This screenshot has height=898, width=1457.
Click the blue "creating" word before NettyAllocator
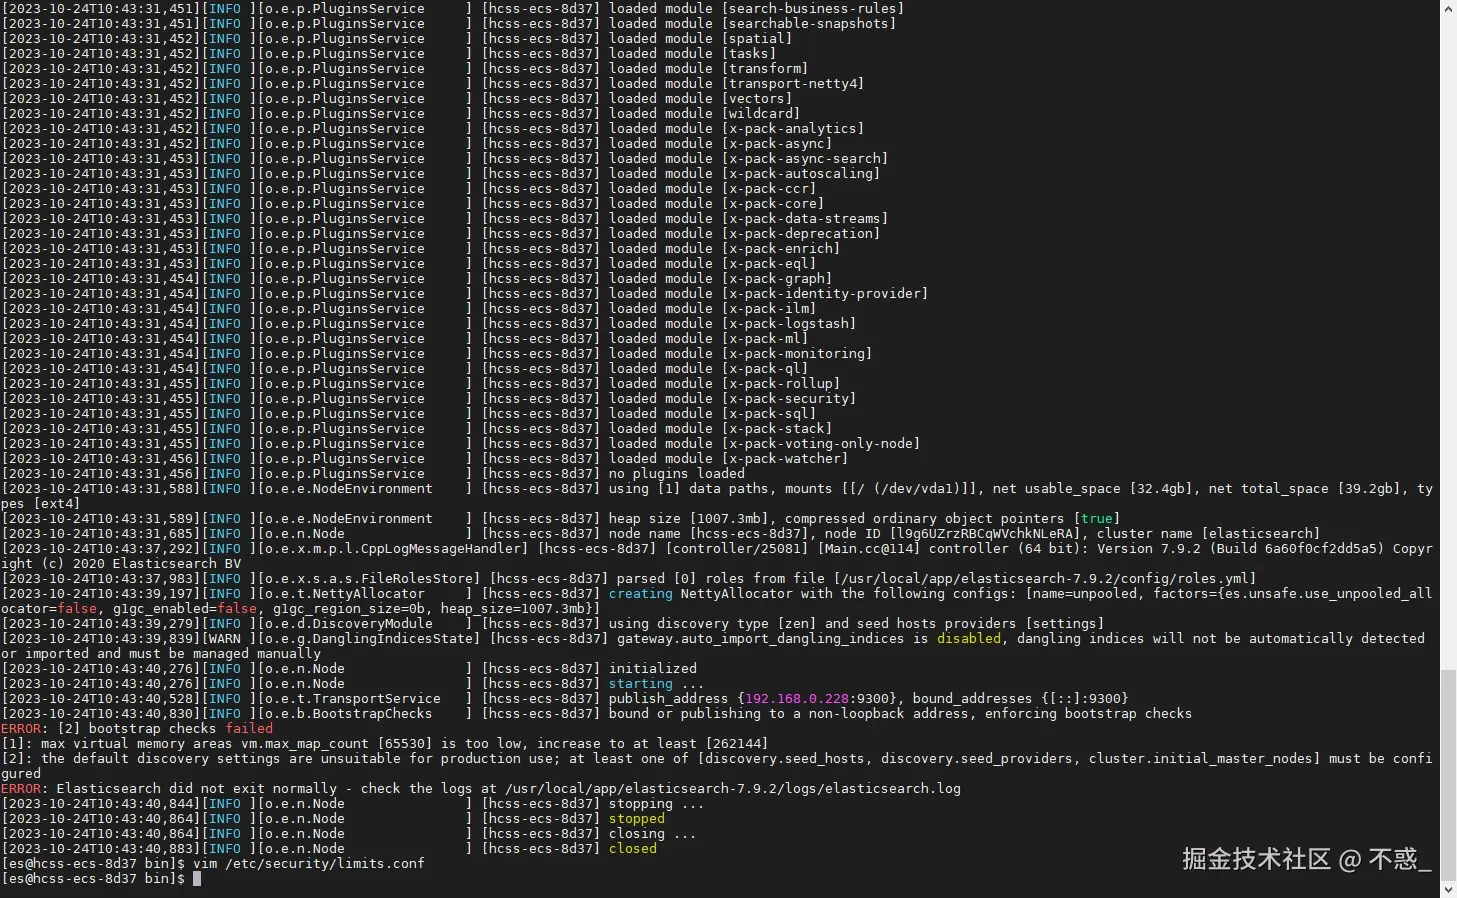click(640, 594)
